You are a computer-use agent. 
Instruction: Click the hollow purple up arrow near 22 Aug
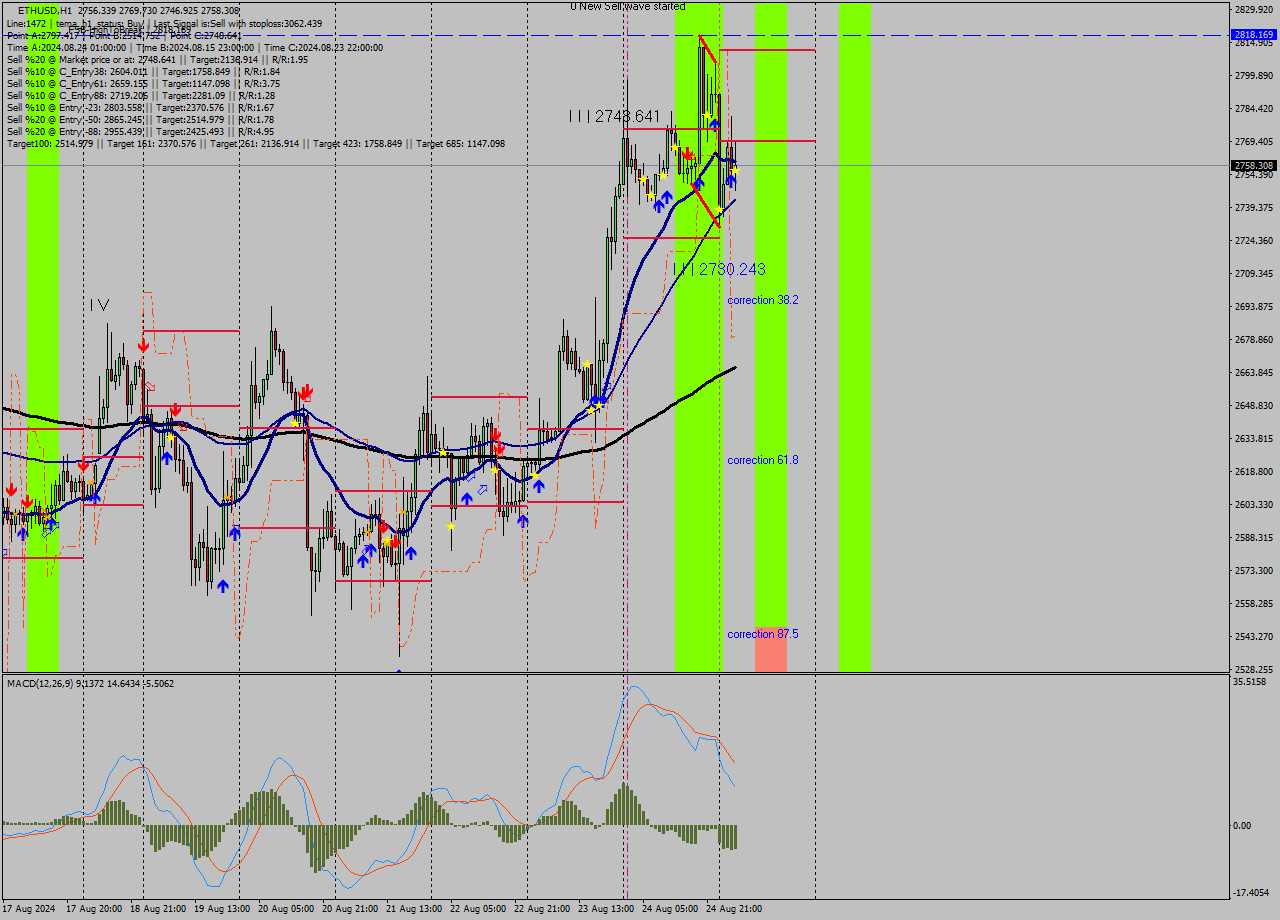(482, 489)
